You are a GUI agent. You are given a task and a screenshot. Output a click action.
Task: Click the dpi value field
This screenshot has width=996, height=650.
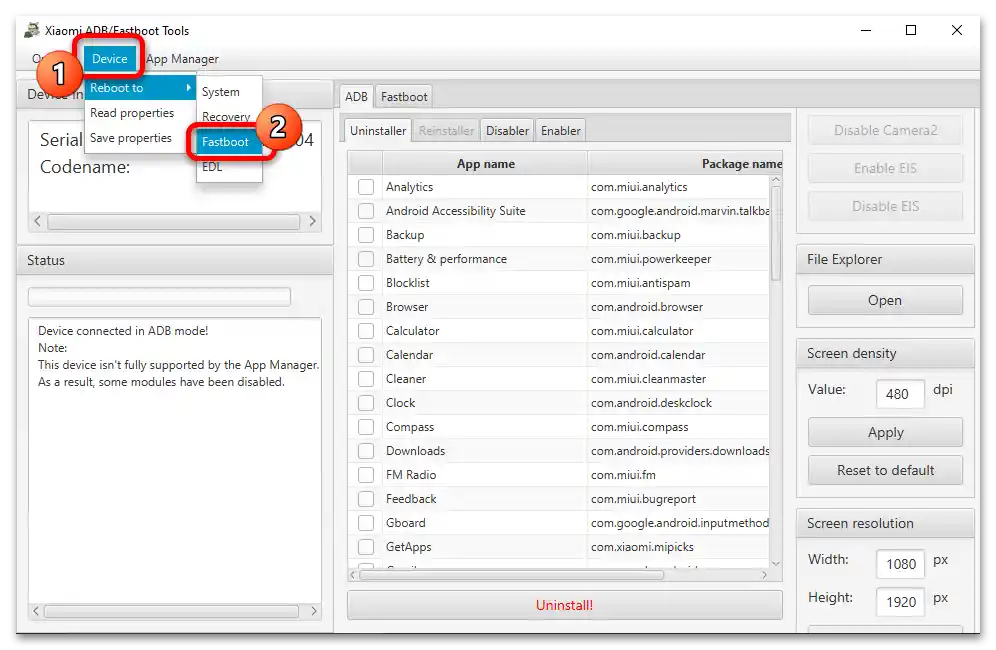coord(900,394)
